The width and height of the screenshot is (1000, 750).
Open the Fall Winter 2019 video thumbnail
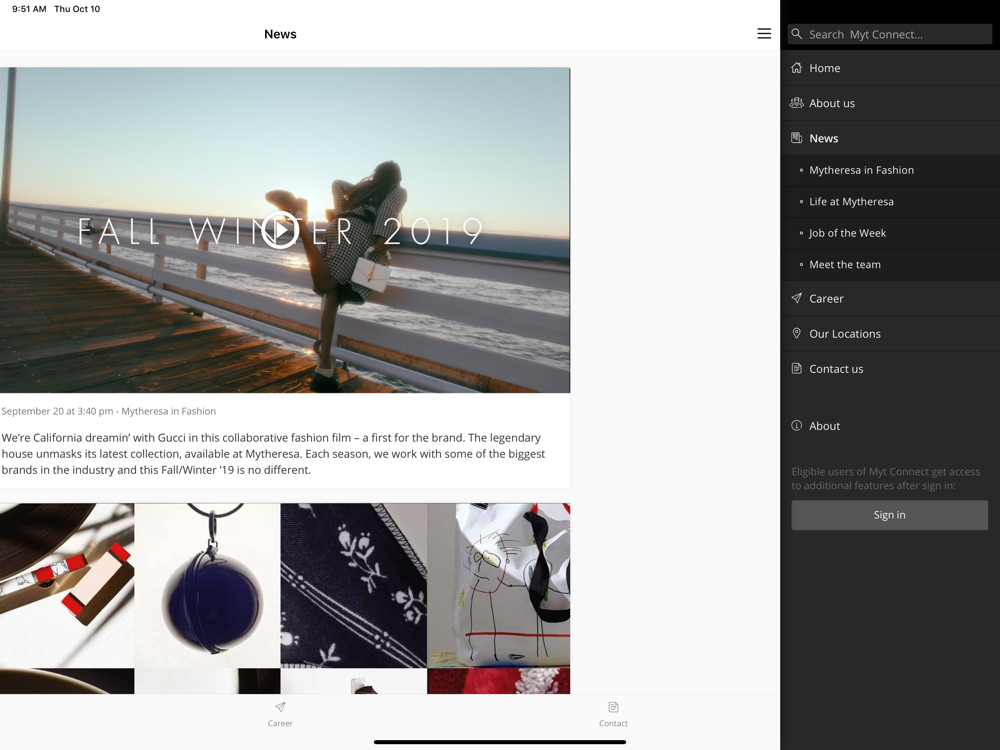click(284, 230)
